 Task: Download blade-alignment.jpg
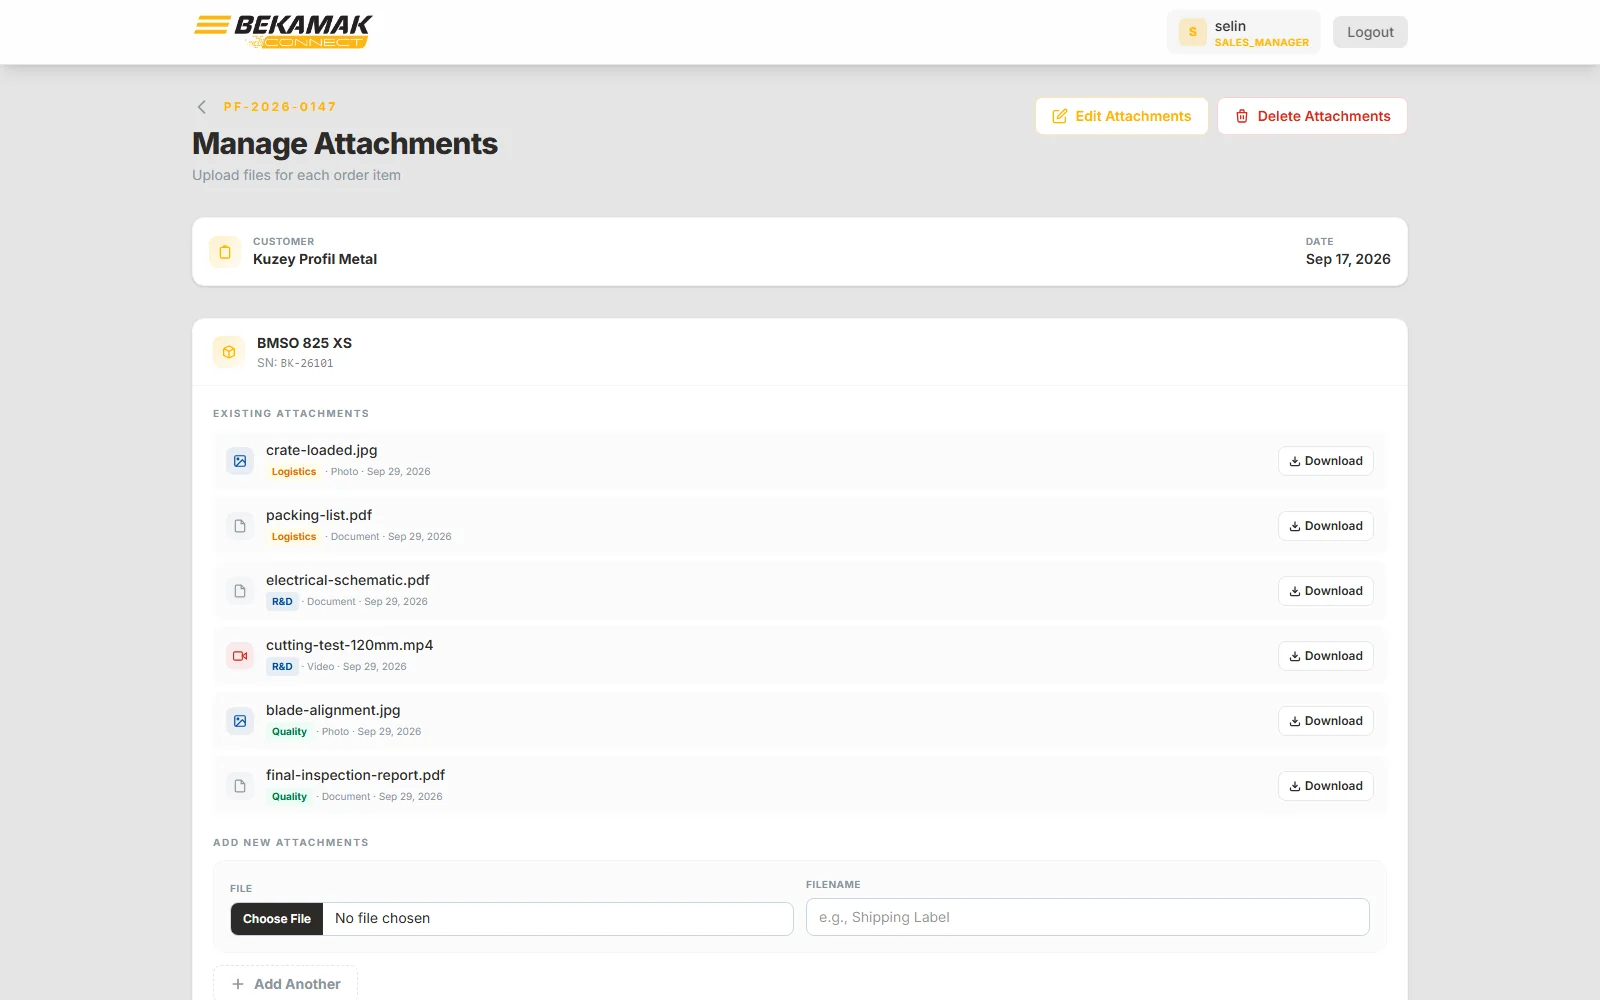pos(1326,721)
